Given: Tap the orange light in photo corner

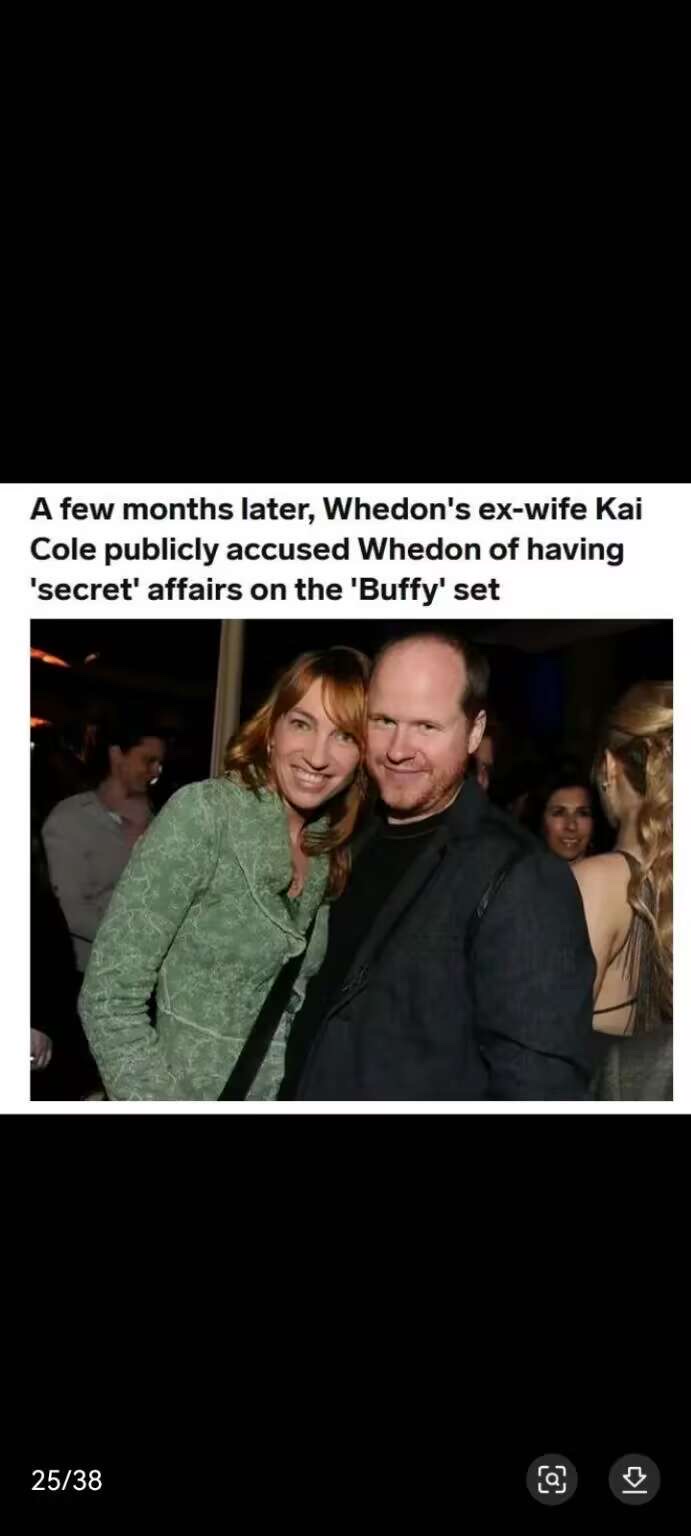Looking at the screenshot, I should 48,657.
